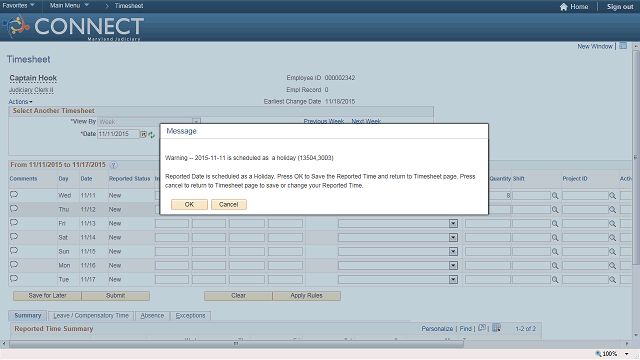The image size is (640, 360).
Task: Open comment bubble for Fri 11/13
Action: tap(14, 222)
